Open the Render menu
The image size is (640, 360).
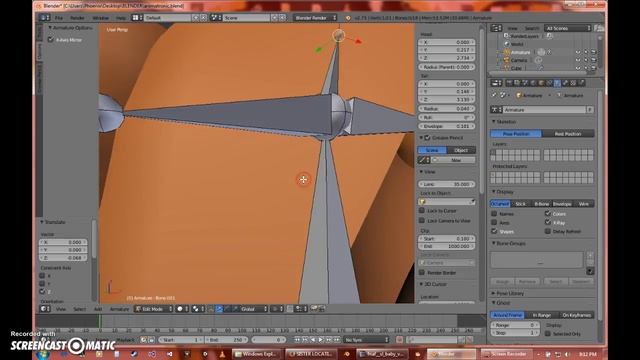click(77, 18)
